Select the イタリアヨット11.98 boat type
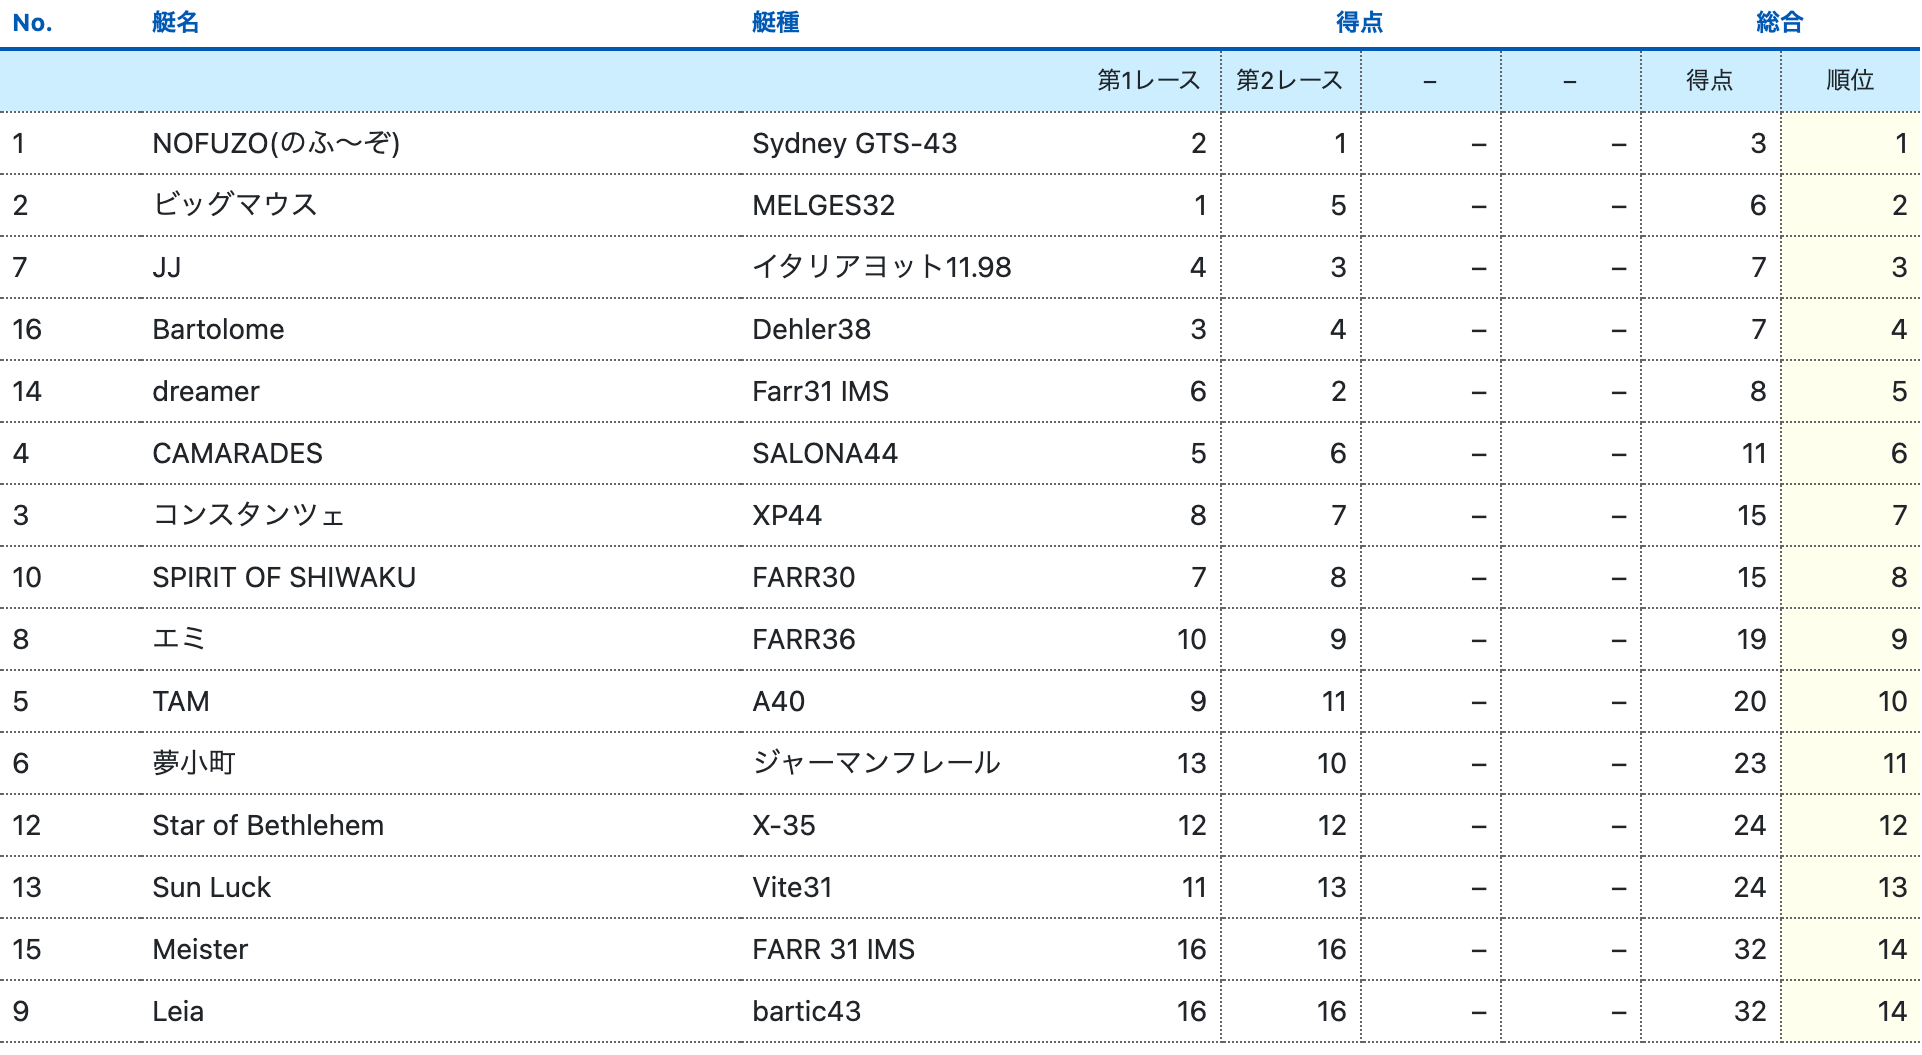Image resolution: width=1922 pixels, height=1055 pixels. (881, 267)
